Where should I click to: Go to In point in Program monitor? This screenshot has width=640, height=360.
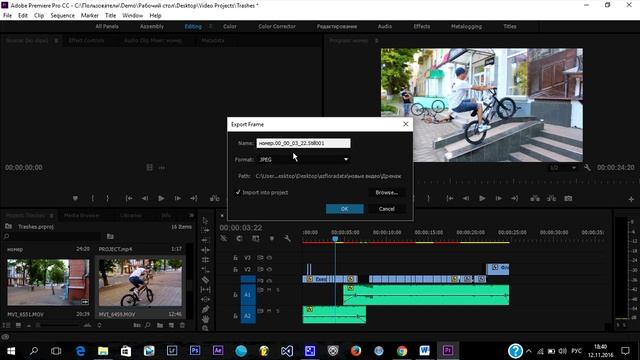click(x=449, y=198)
